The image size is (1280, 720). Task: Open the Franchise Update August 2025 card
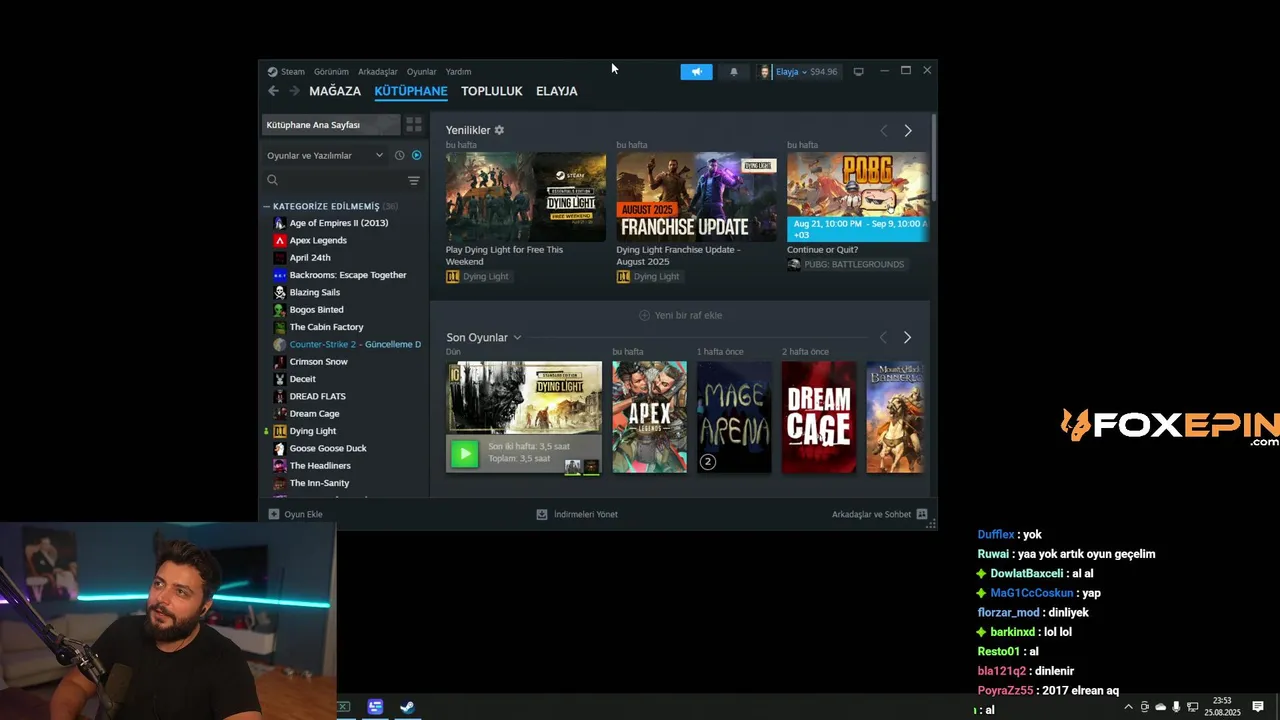[697, 197]
